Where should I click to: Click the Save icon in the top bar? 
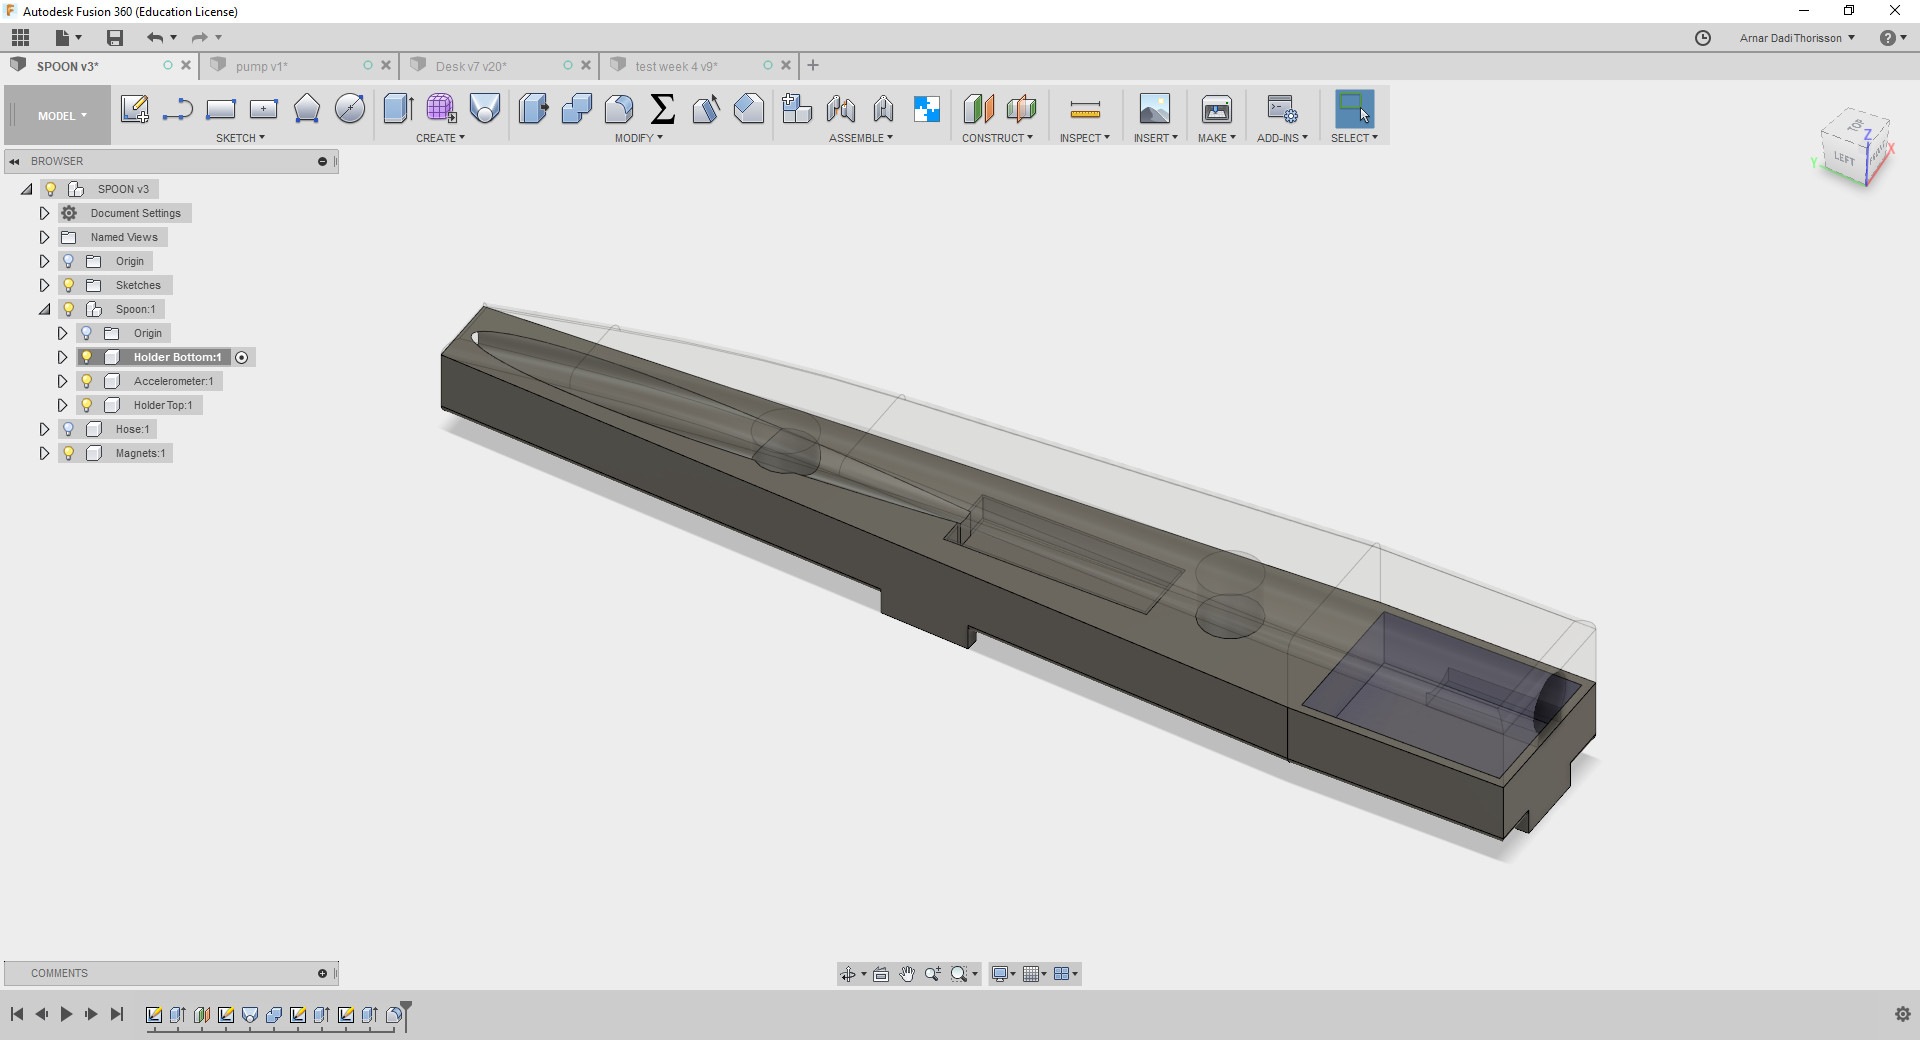coord(115,38)
